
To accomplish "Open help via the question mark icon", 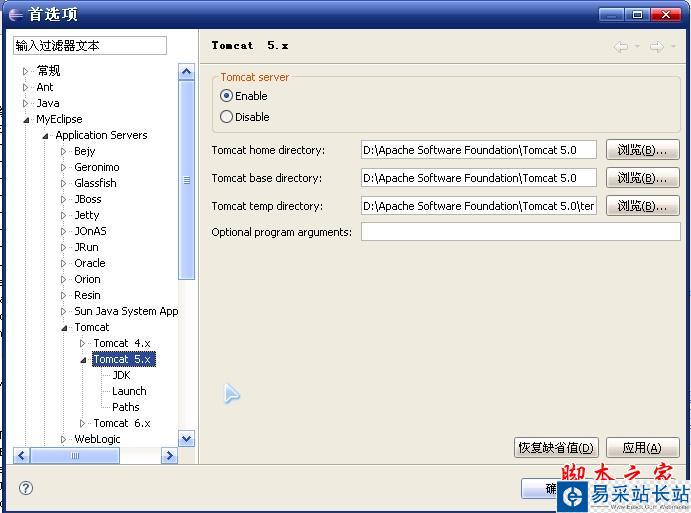I will coord(26,488).
